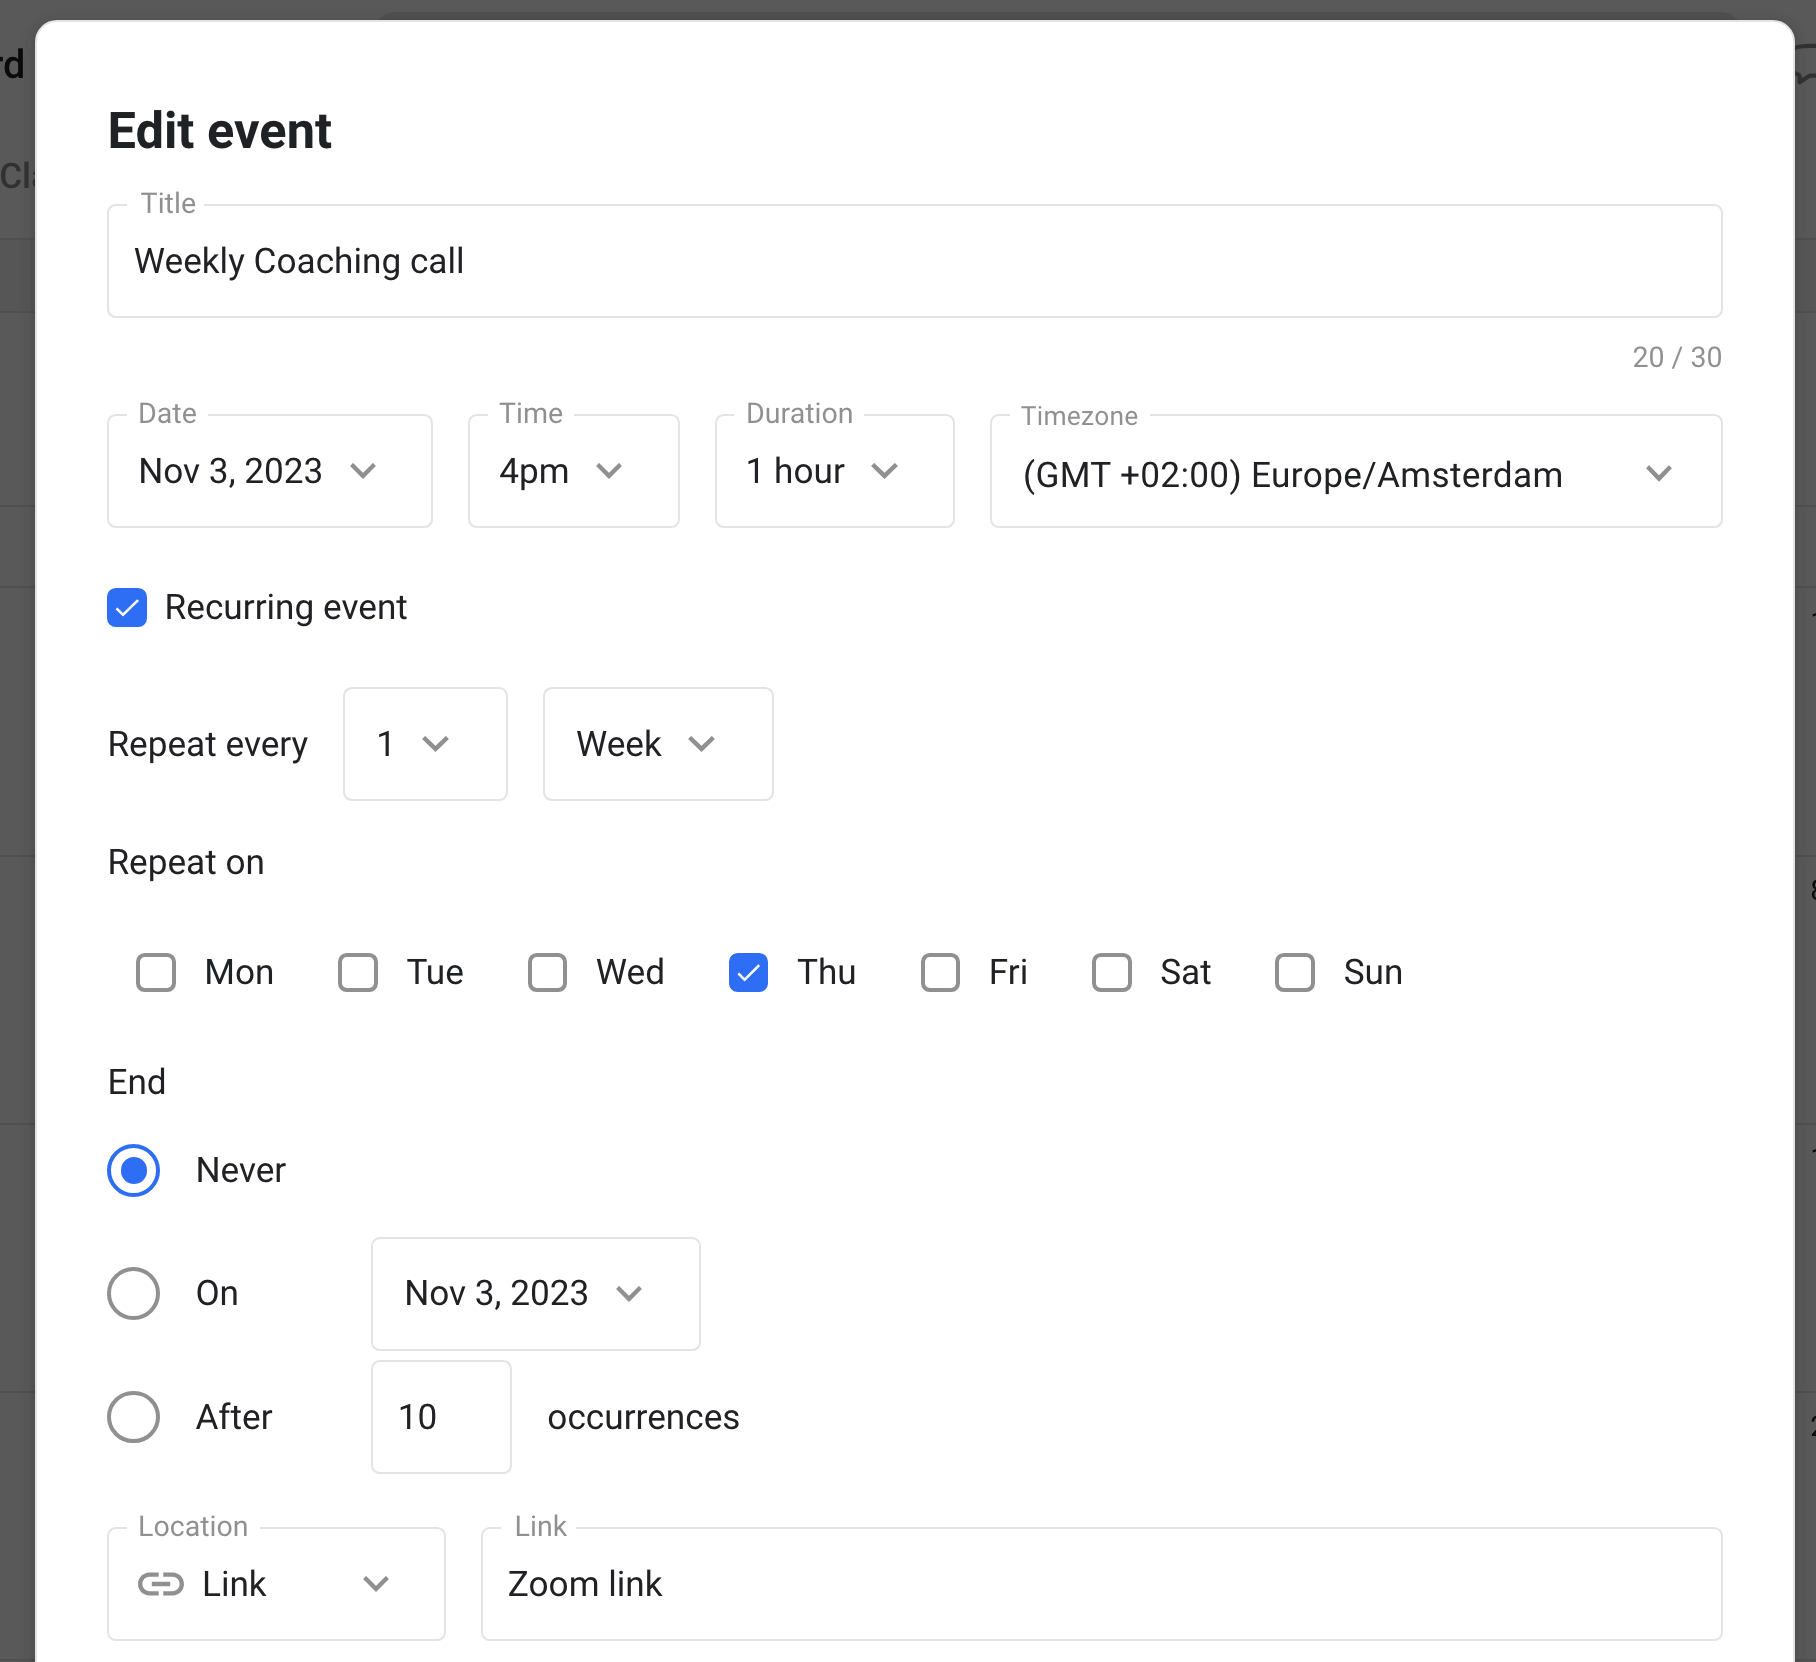1816x1662 pixels.
Task: Check the Sun repeat day
Action: coord(1295,971)
